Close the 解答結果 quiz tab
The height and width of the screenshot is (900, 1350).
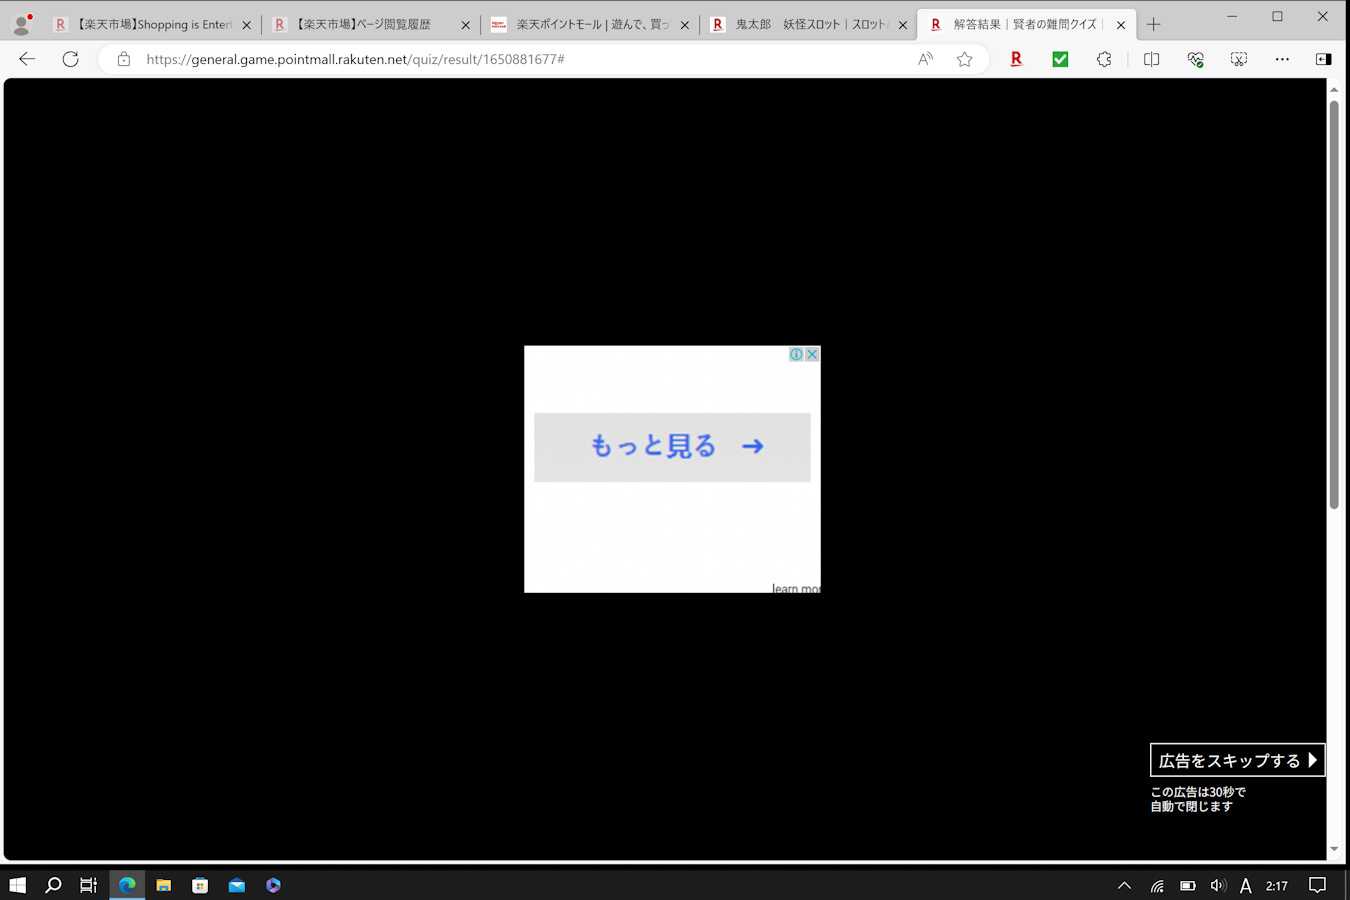(1121, 25)
